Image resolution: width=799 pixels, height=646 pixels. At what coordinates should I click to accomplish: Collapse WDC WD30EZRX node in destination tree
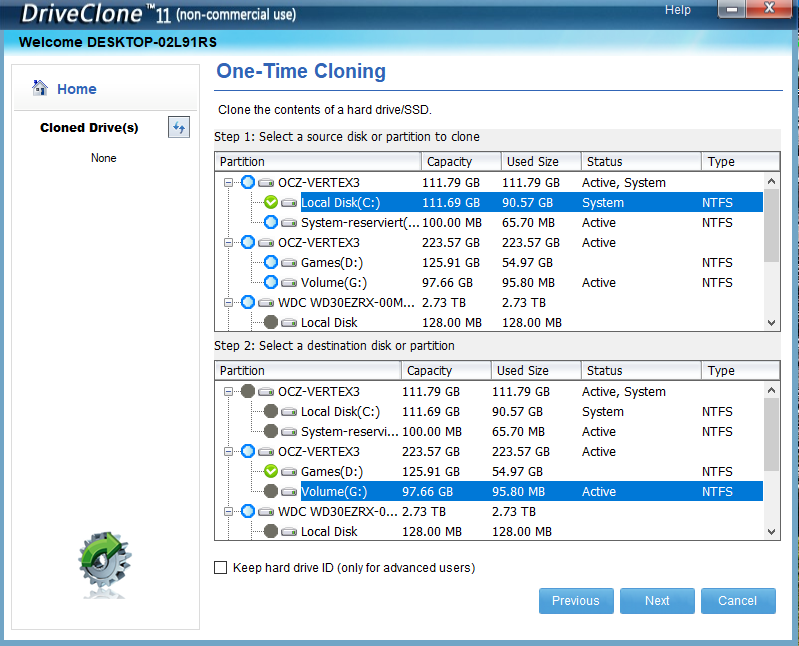[x=228, y=512]
